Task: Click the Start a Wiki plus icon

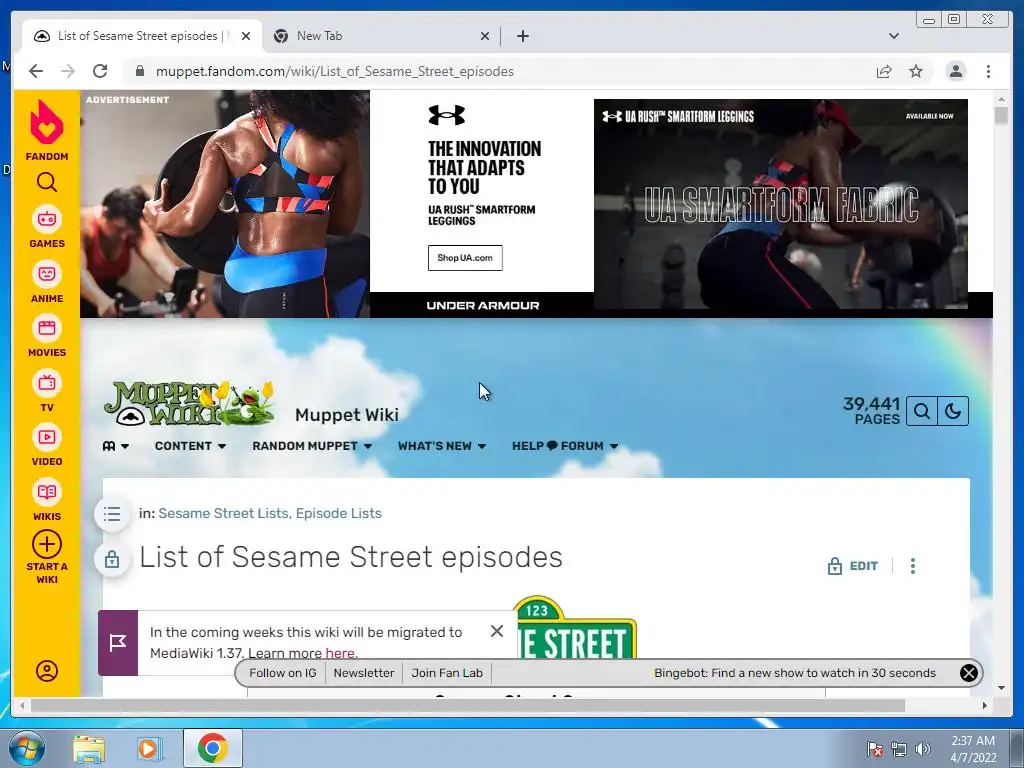Action: (46, 544)
